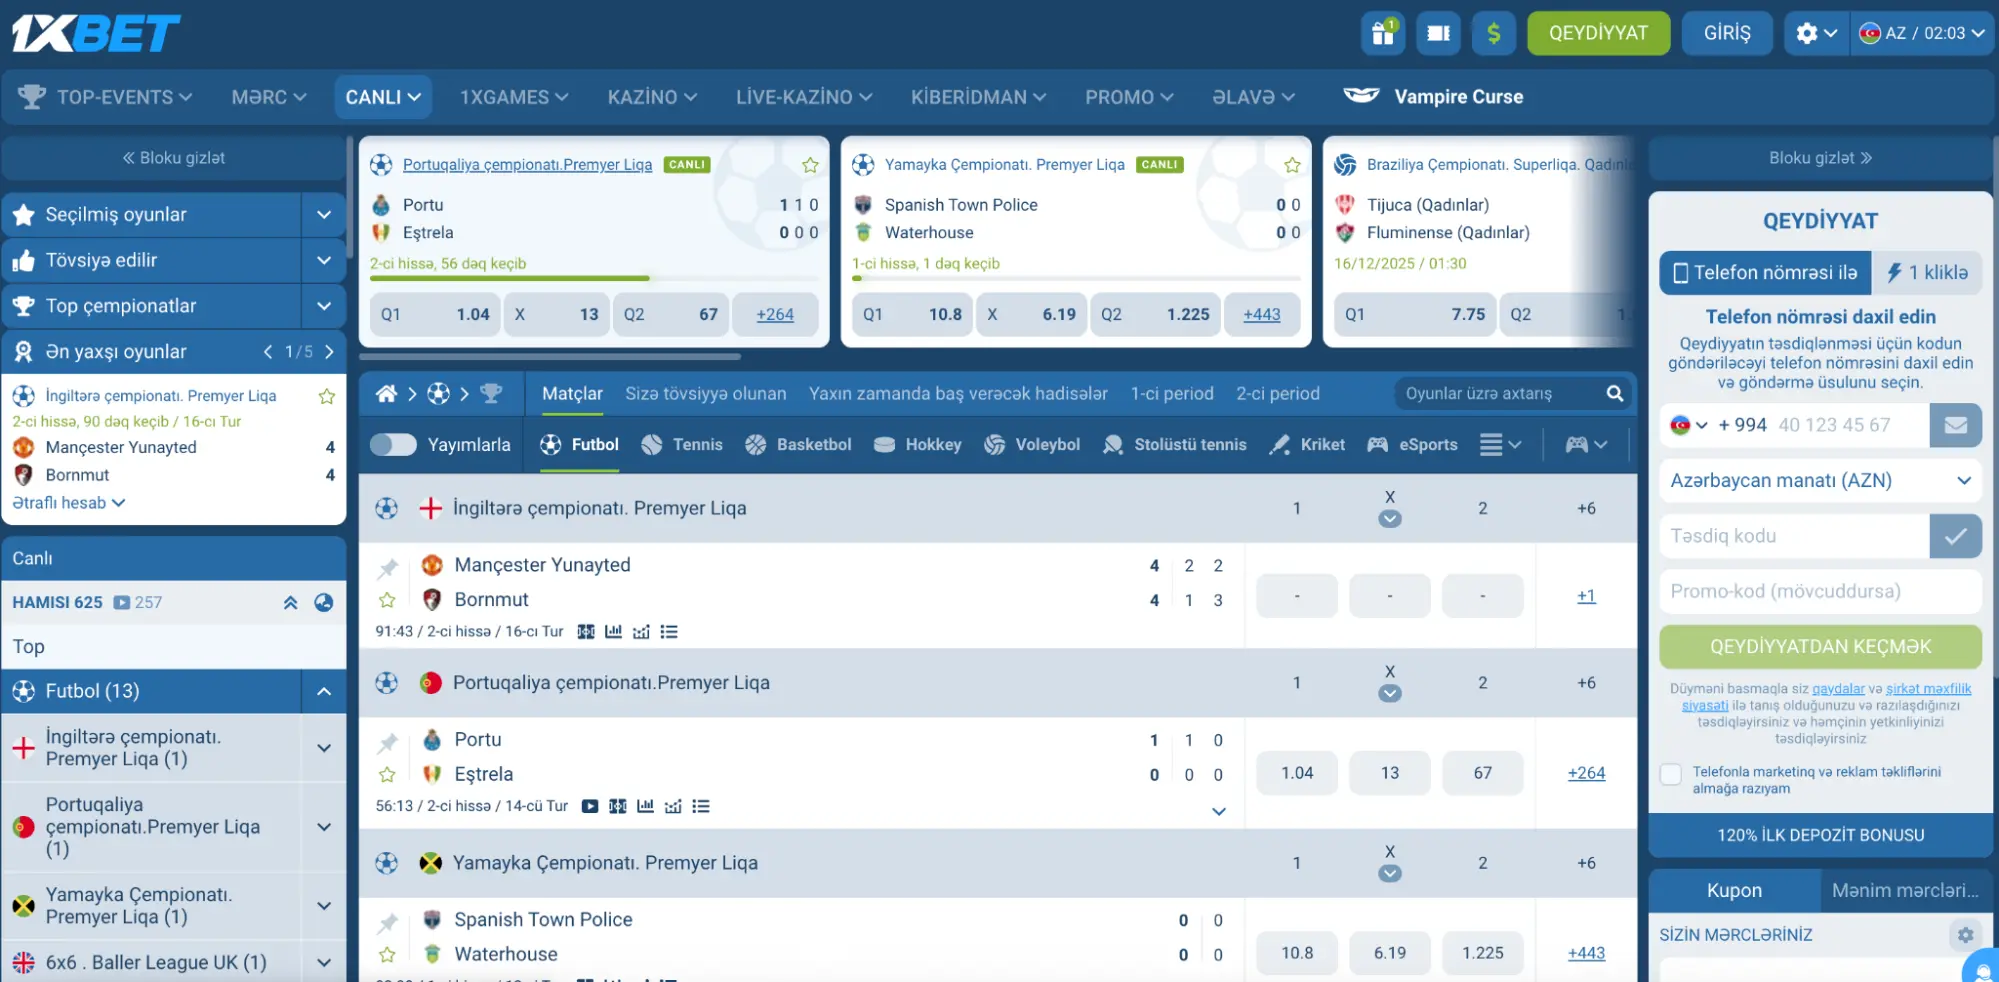Click the trophy icon in breadcrumb bar

click(491, 394)
